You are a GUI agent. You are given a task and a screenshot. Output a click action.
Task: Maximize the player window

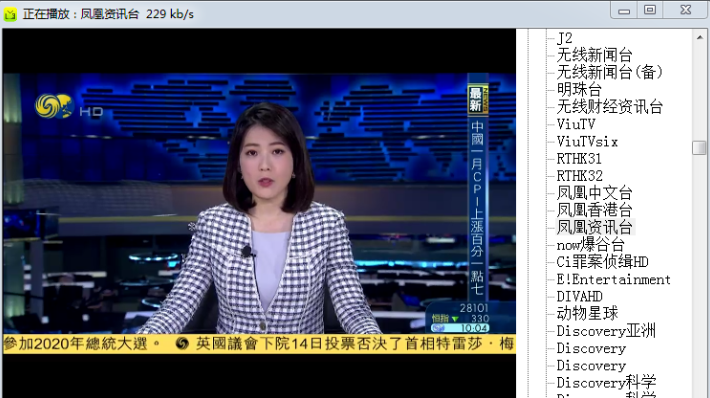650,10
